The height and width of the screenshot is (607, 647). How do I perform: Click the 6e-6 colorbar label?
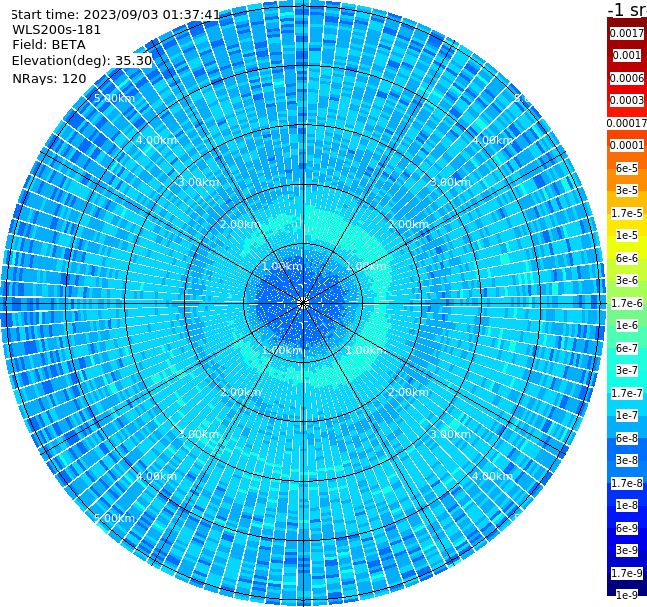(x=627, y=258)
